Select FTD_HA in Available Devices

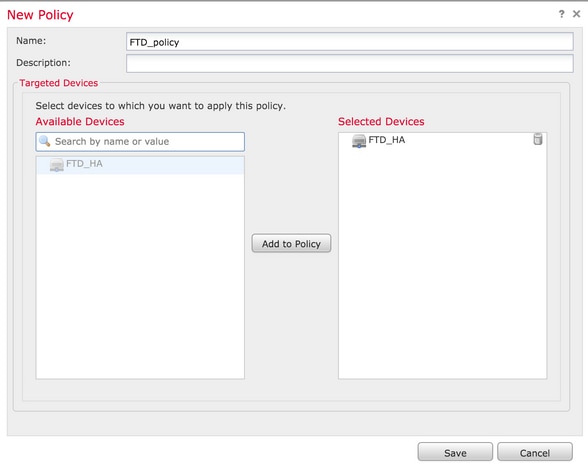[x=140, y=165]
